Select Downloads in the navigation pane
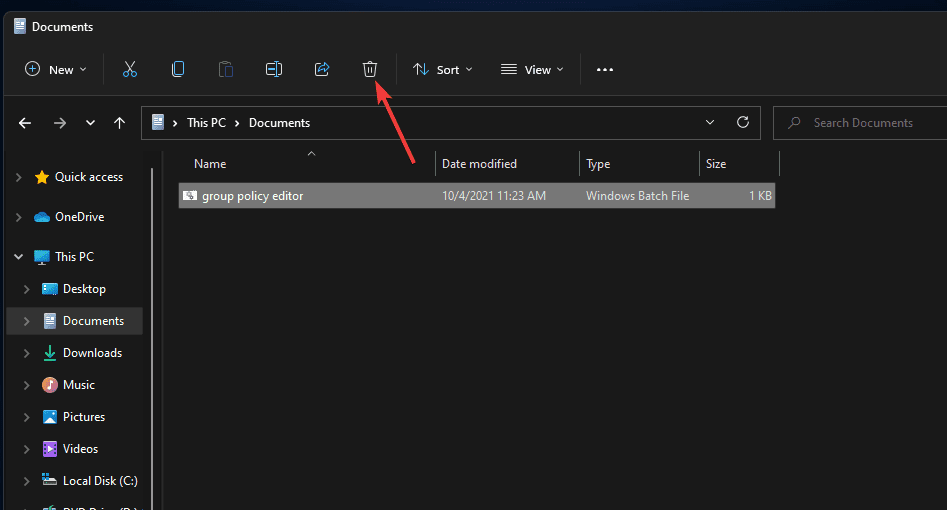This screenshot has height=510, width=947. (x=92, y=353)
